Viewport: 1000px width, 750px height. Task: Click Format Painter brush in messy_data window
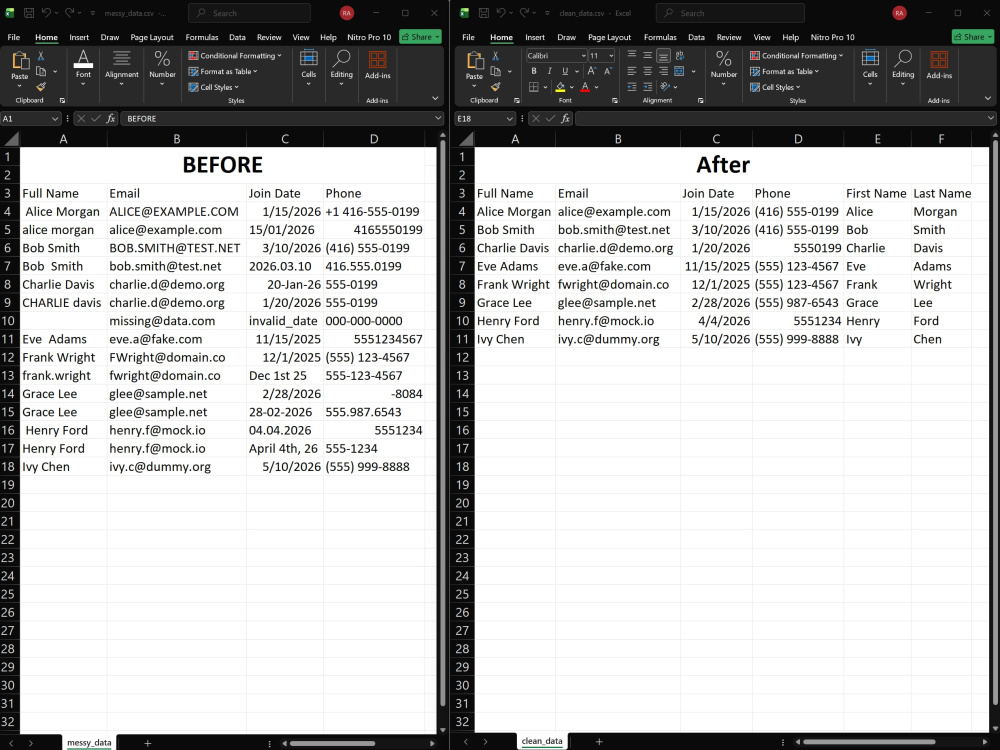[41, 86]
